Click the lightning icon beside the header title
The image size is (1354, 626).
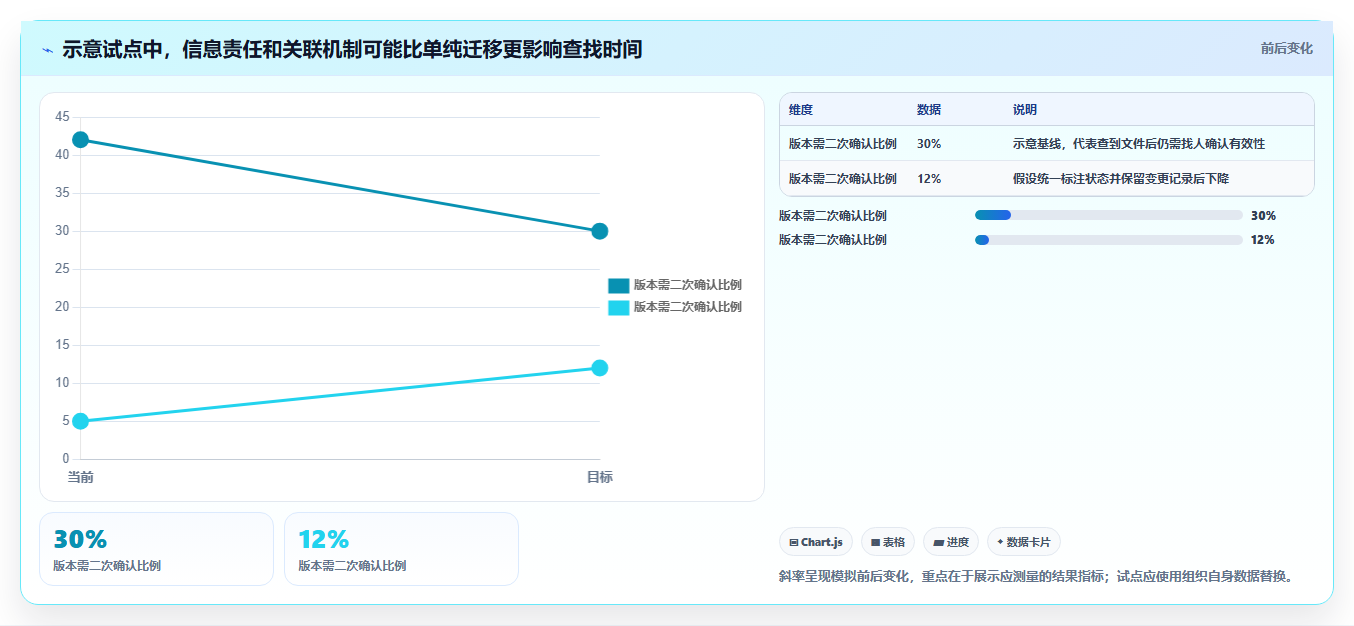pos(47,49)
